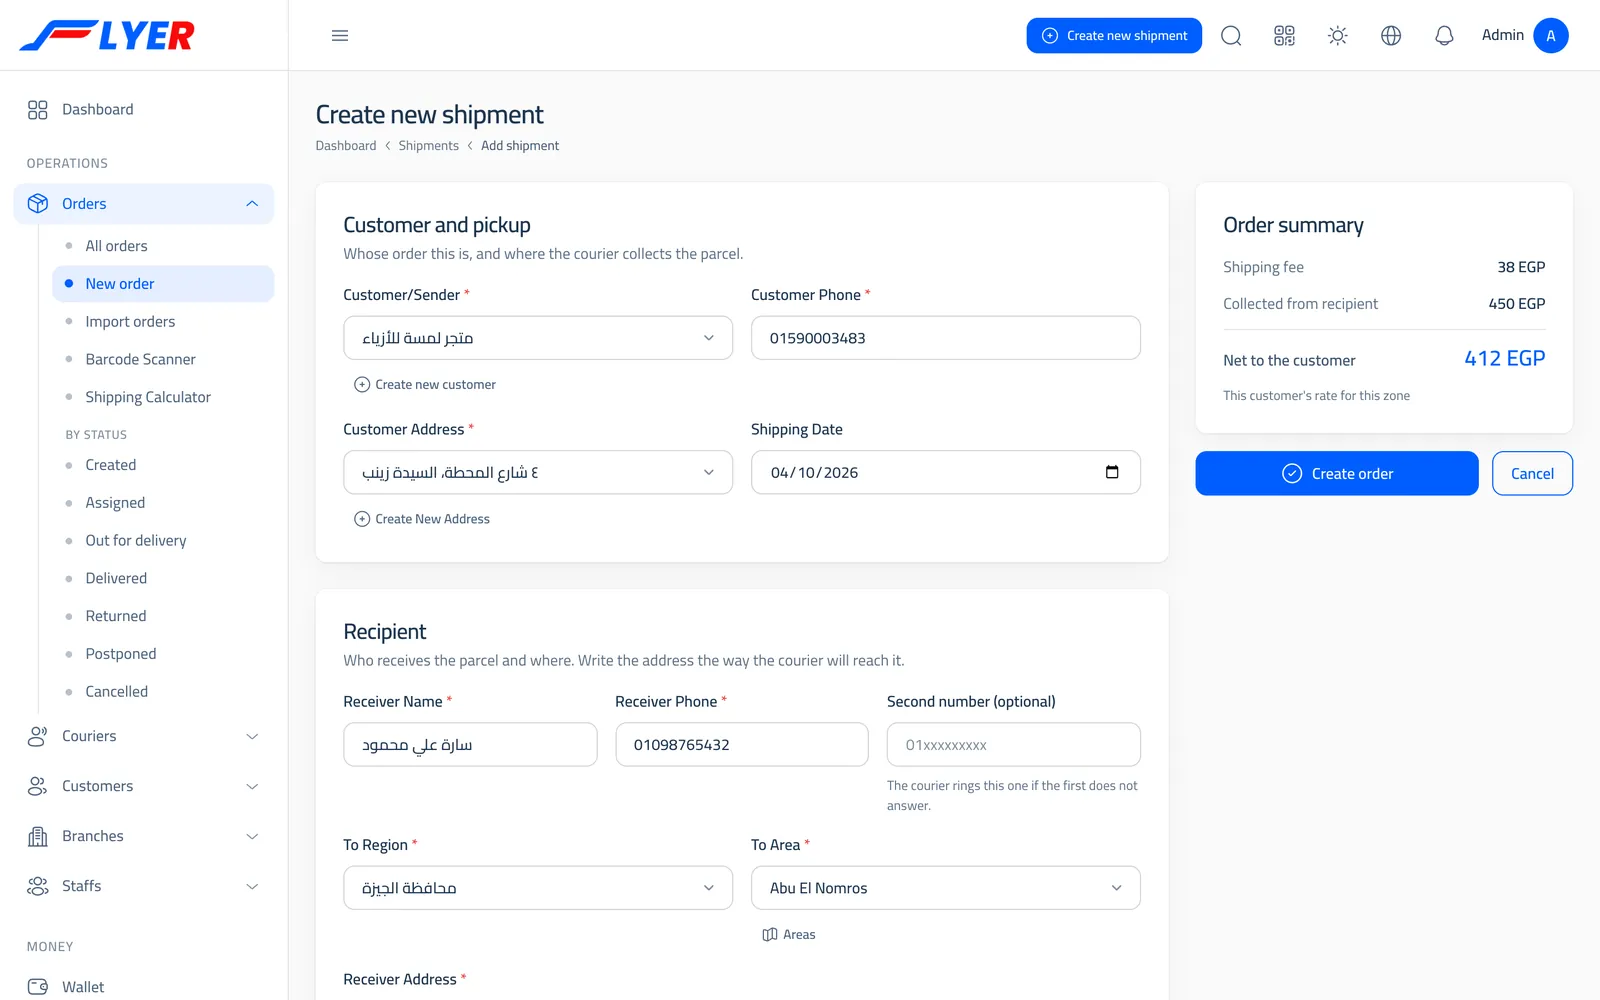1600x1000 pixels.
Task: Click the Wallet icon in sidebar
Action: [x=38, y=987]
